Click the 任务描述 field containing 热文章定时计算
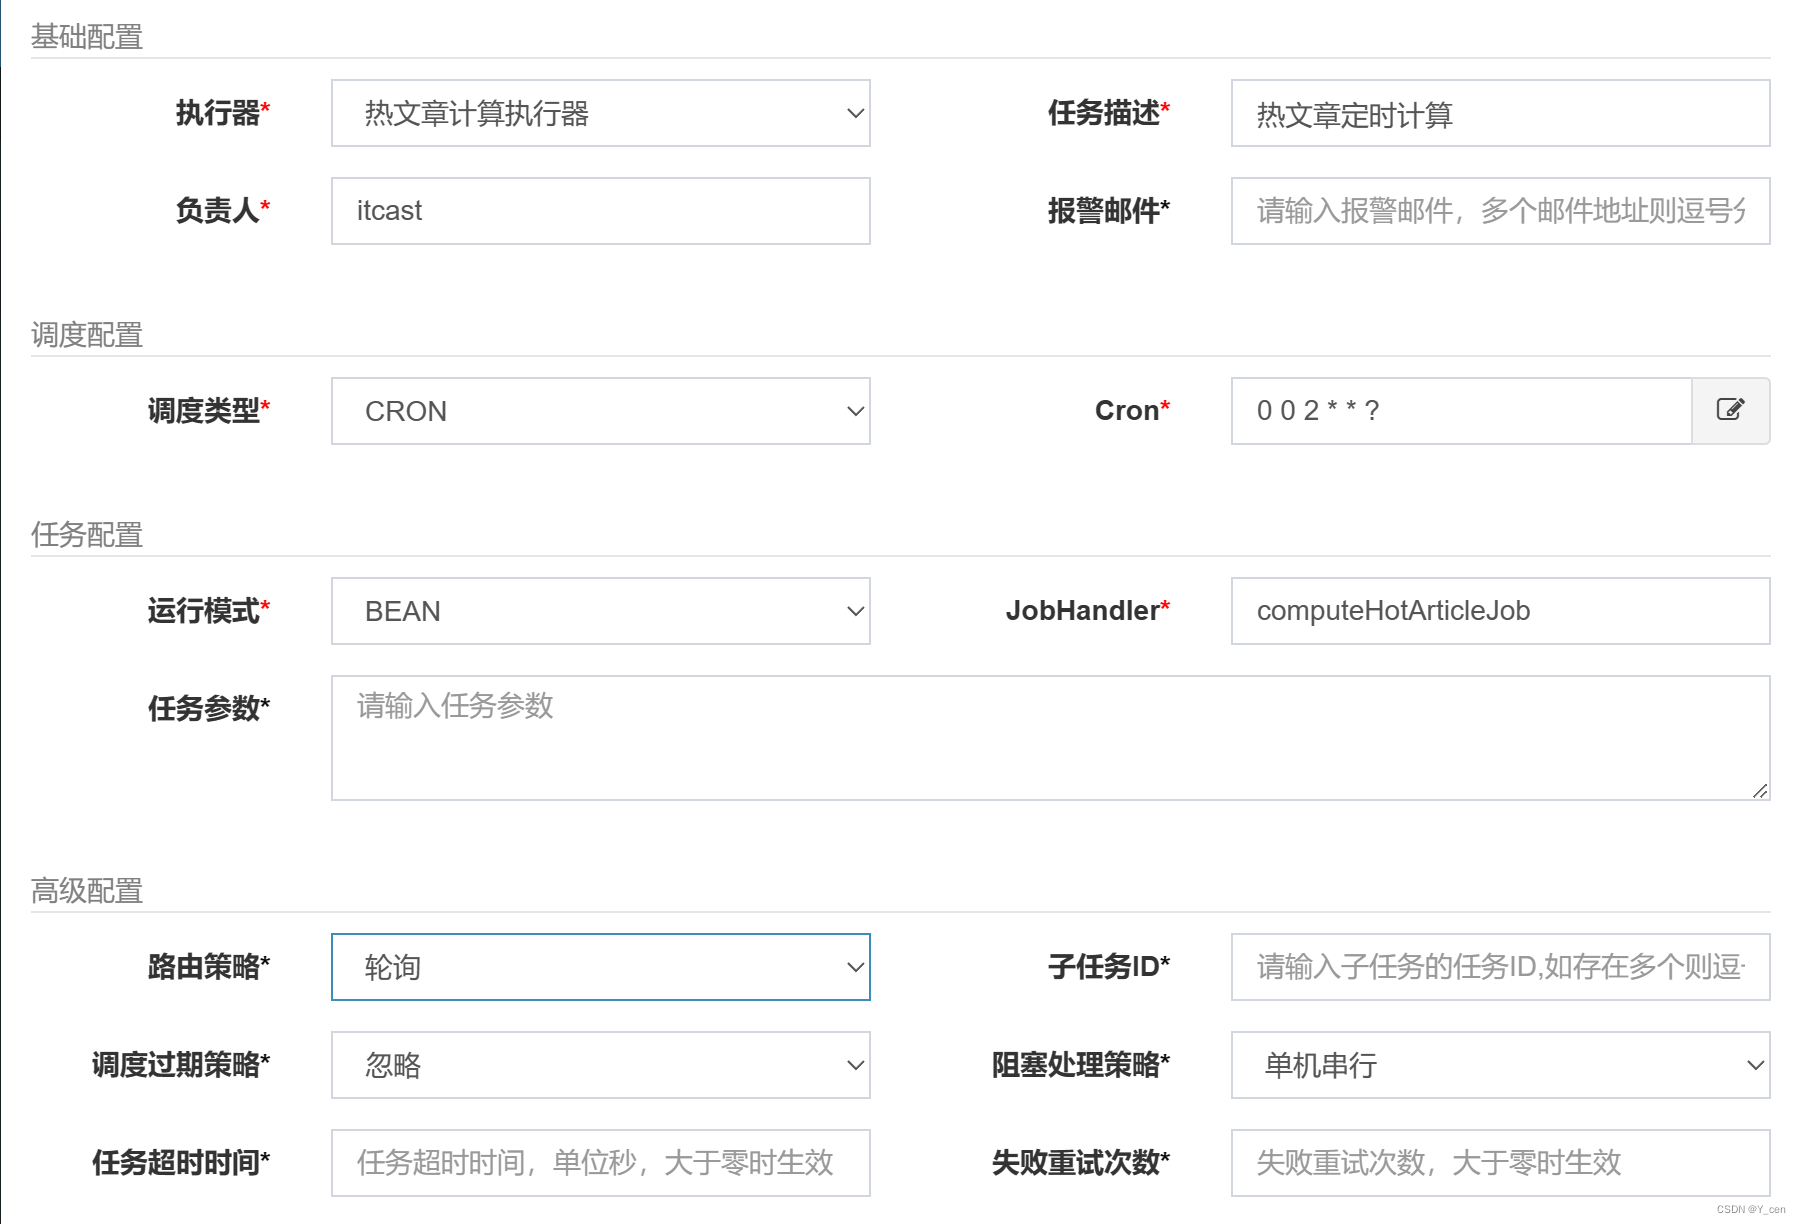The width and height of the screenshot is (1801, 1224). (x=1501, y=113)
